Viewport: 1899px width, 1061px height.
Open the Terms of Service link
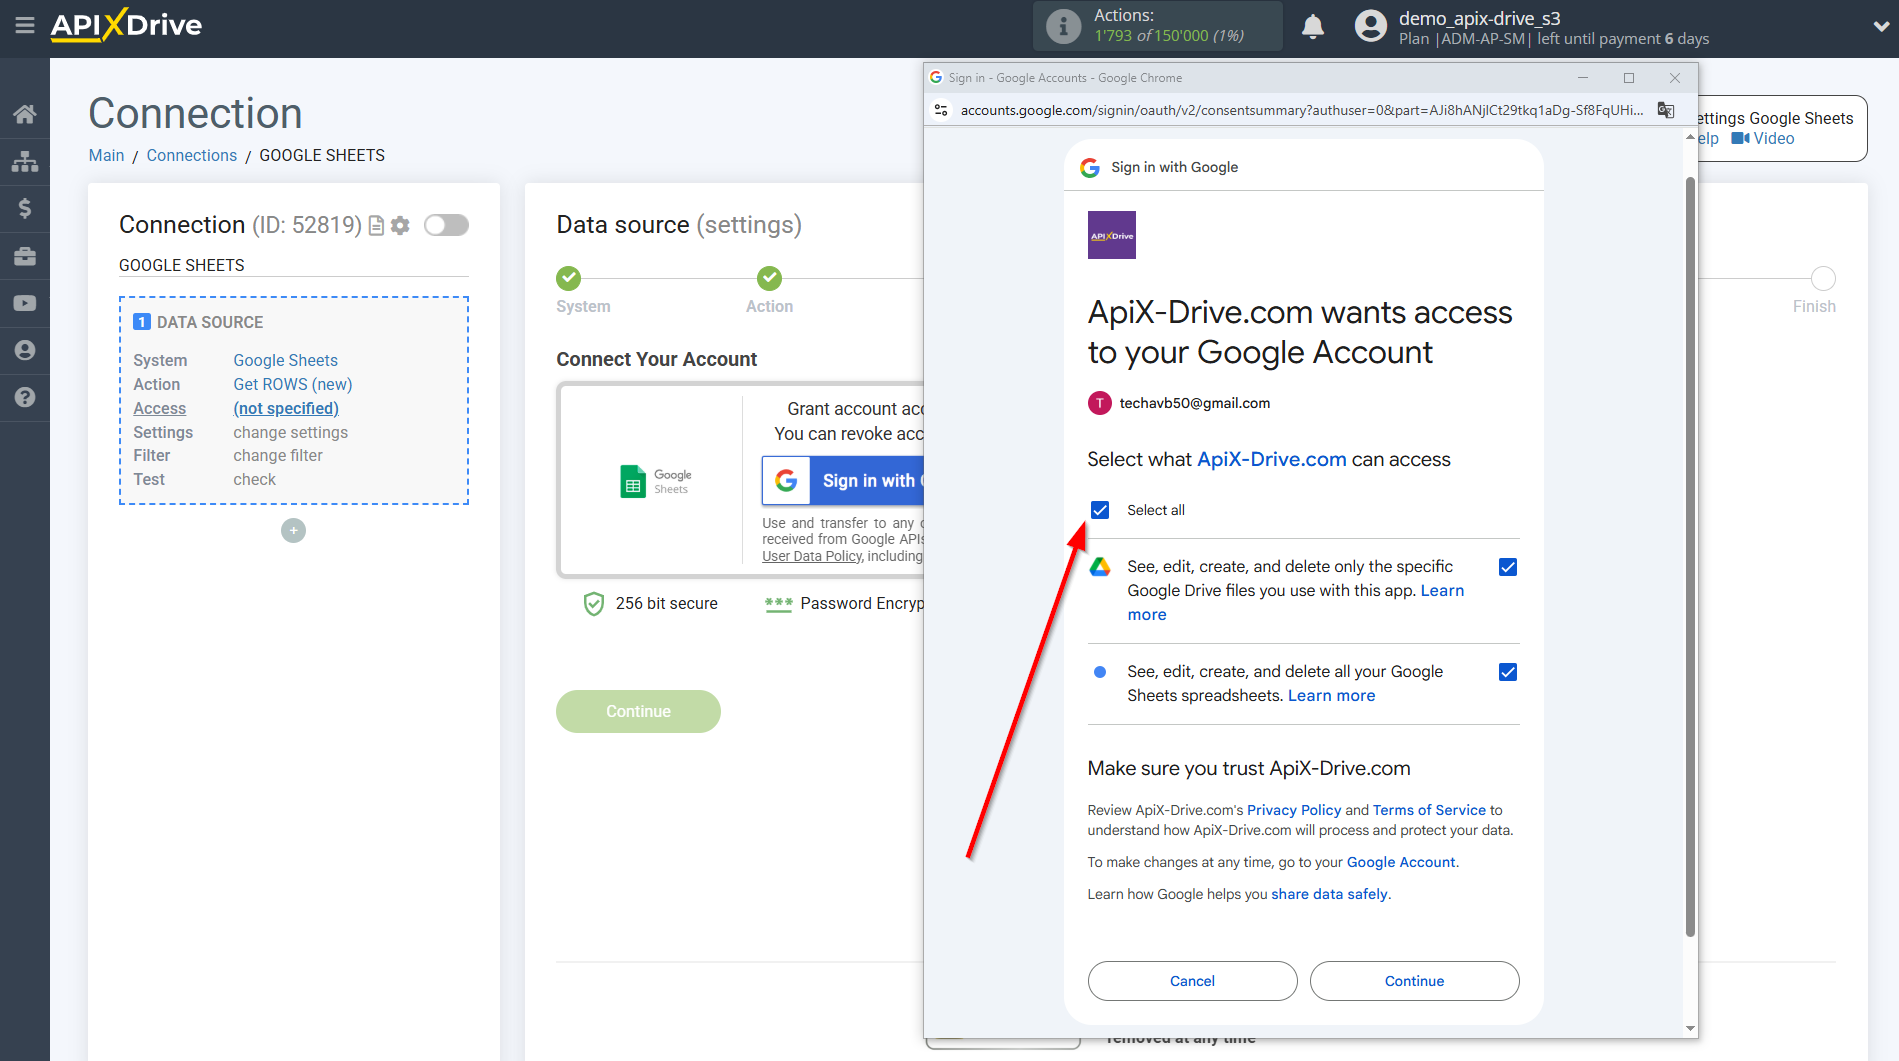(1428, 810)
